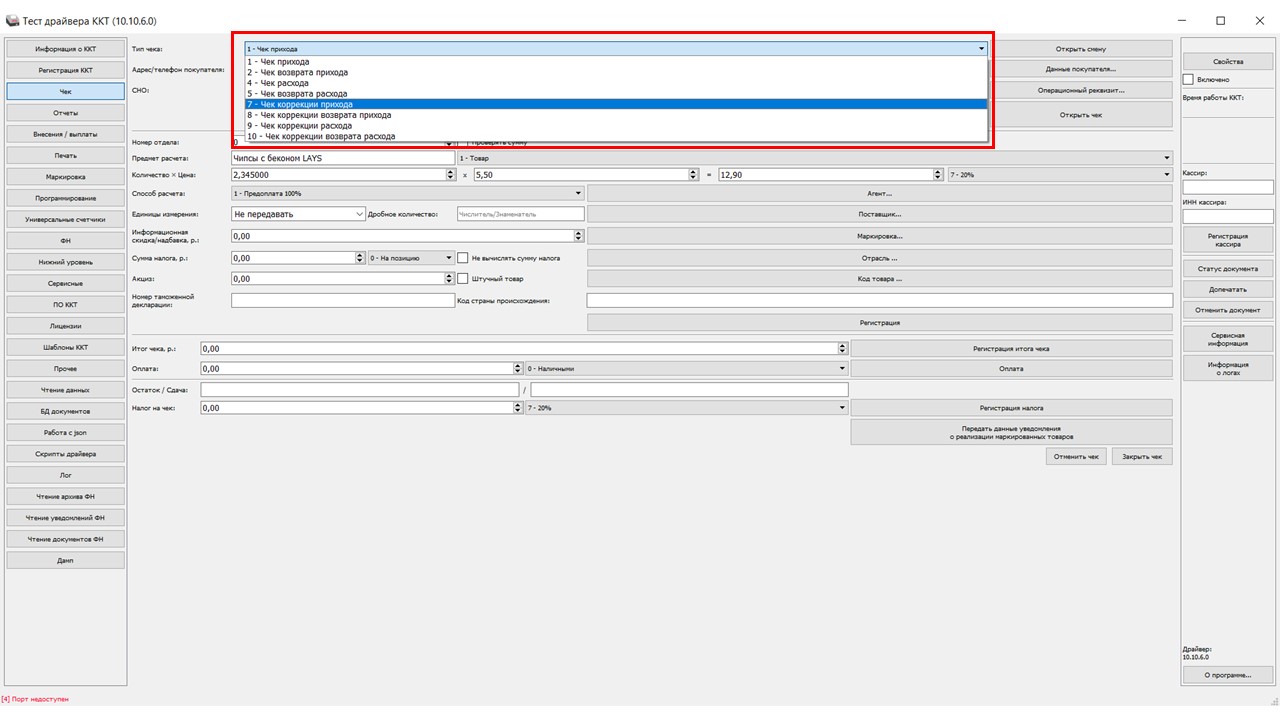Click the 'О программе...' button
The image size is (1280, 720).
(x=1227, y=675)
